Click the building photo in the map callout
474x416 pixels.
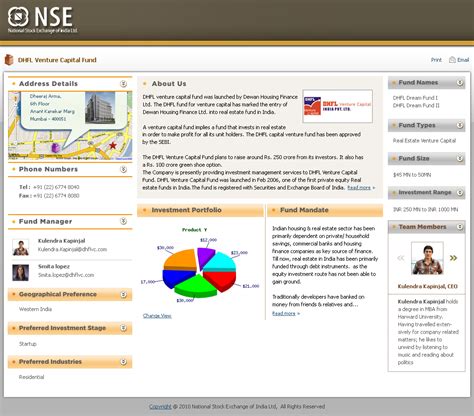[100, 108]
